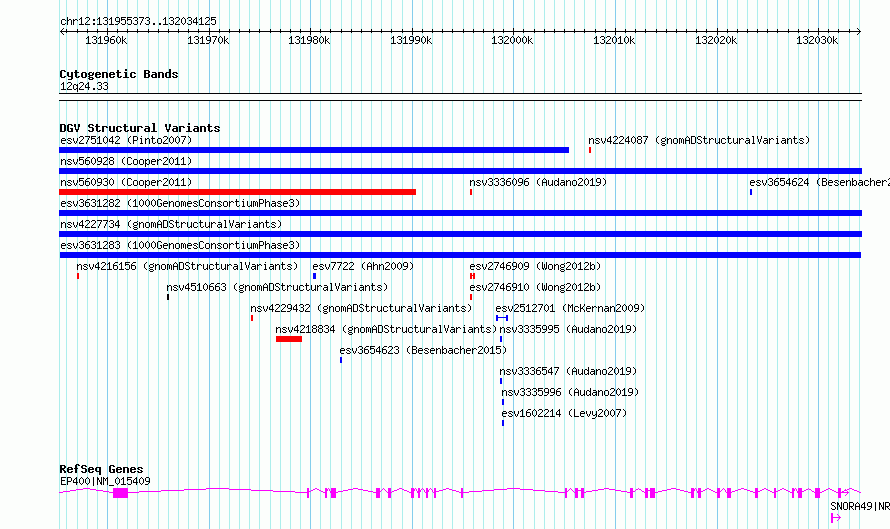Open variant nsv4224087 (gnomADStructuralVariants) label
This screenshot has height=529, width=890.
tap(699, 140)
